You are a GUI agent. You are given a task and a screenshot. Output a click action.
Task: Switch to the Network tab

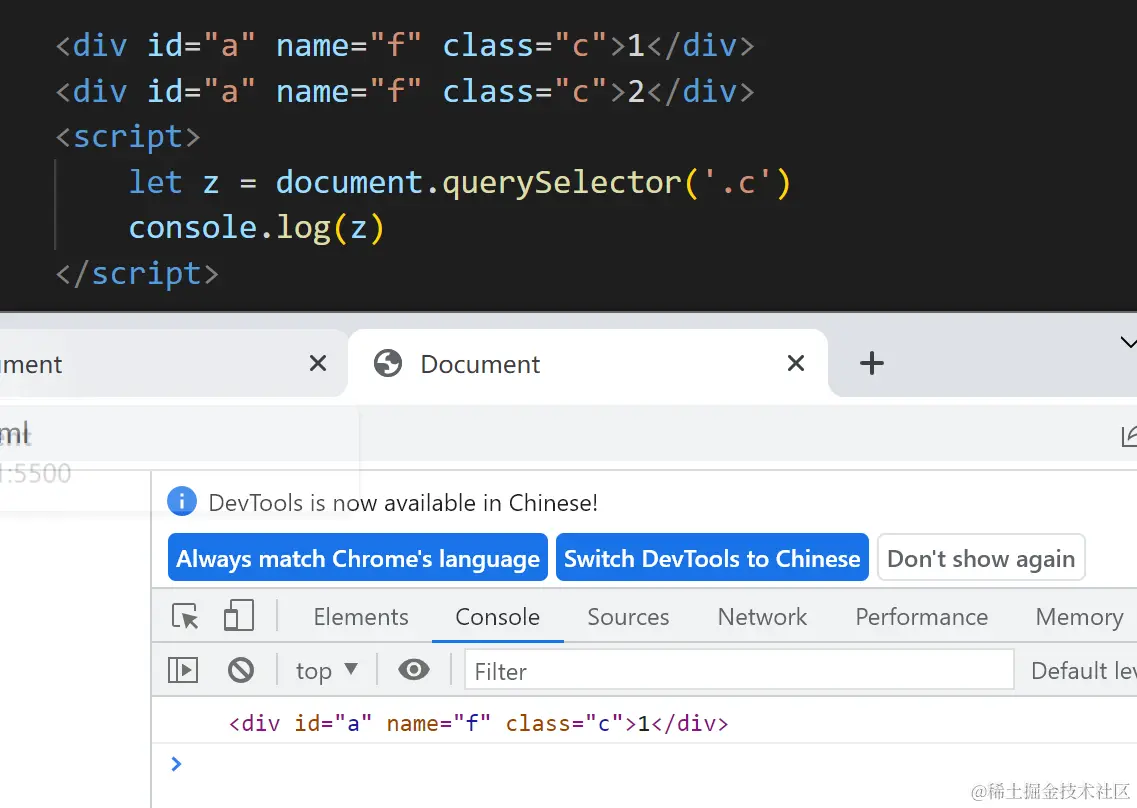click(762, 617)
